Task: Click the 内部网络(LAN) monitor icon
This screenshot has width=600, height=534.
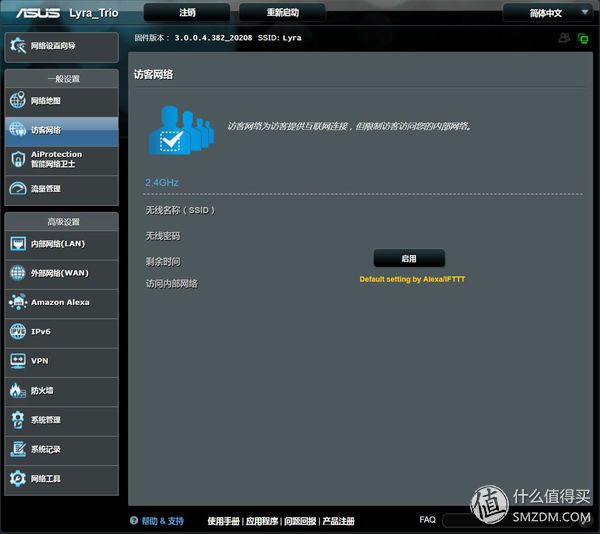Action: coord(18,244)
